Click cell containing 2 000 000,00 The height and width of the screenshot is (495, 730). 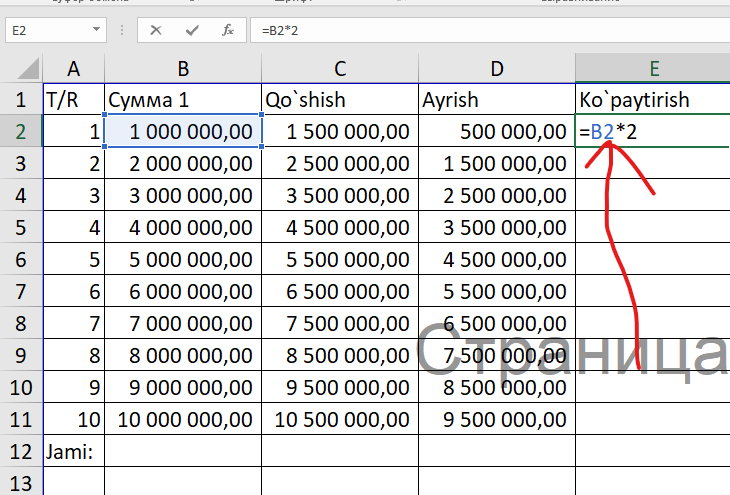[x=183, y=163]
